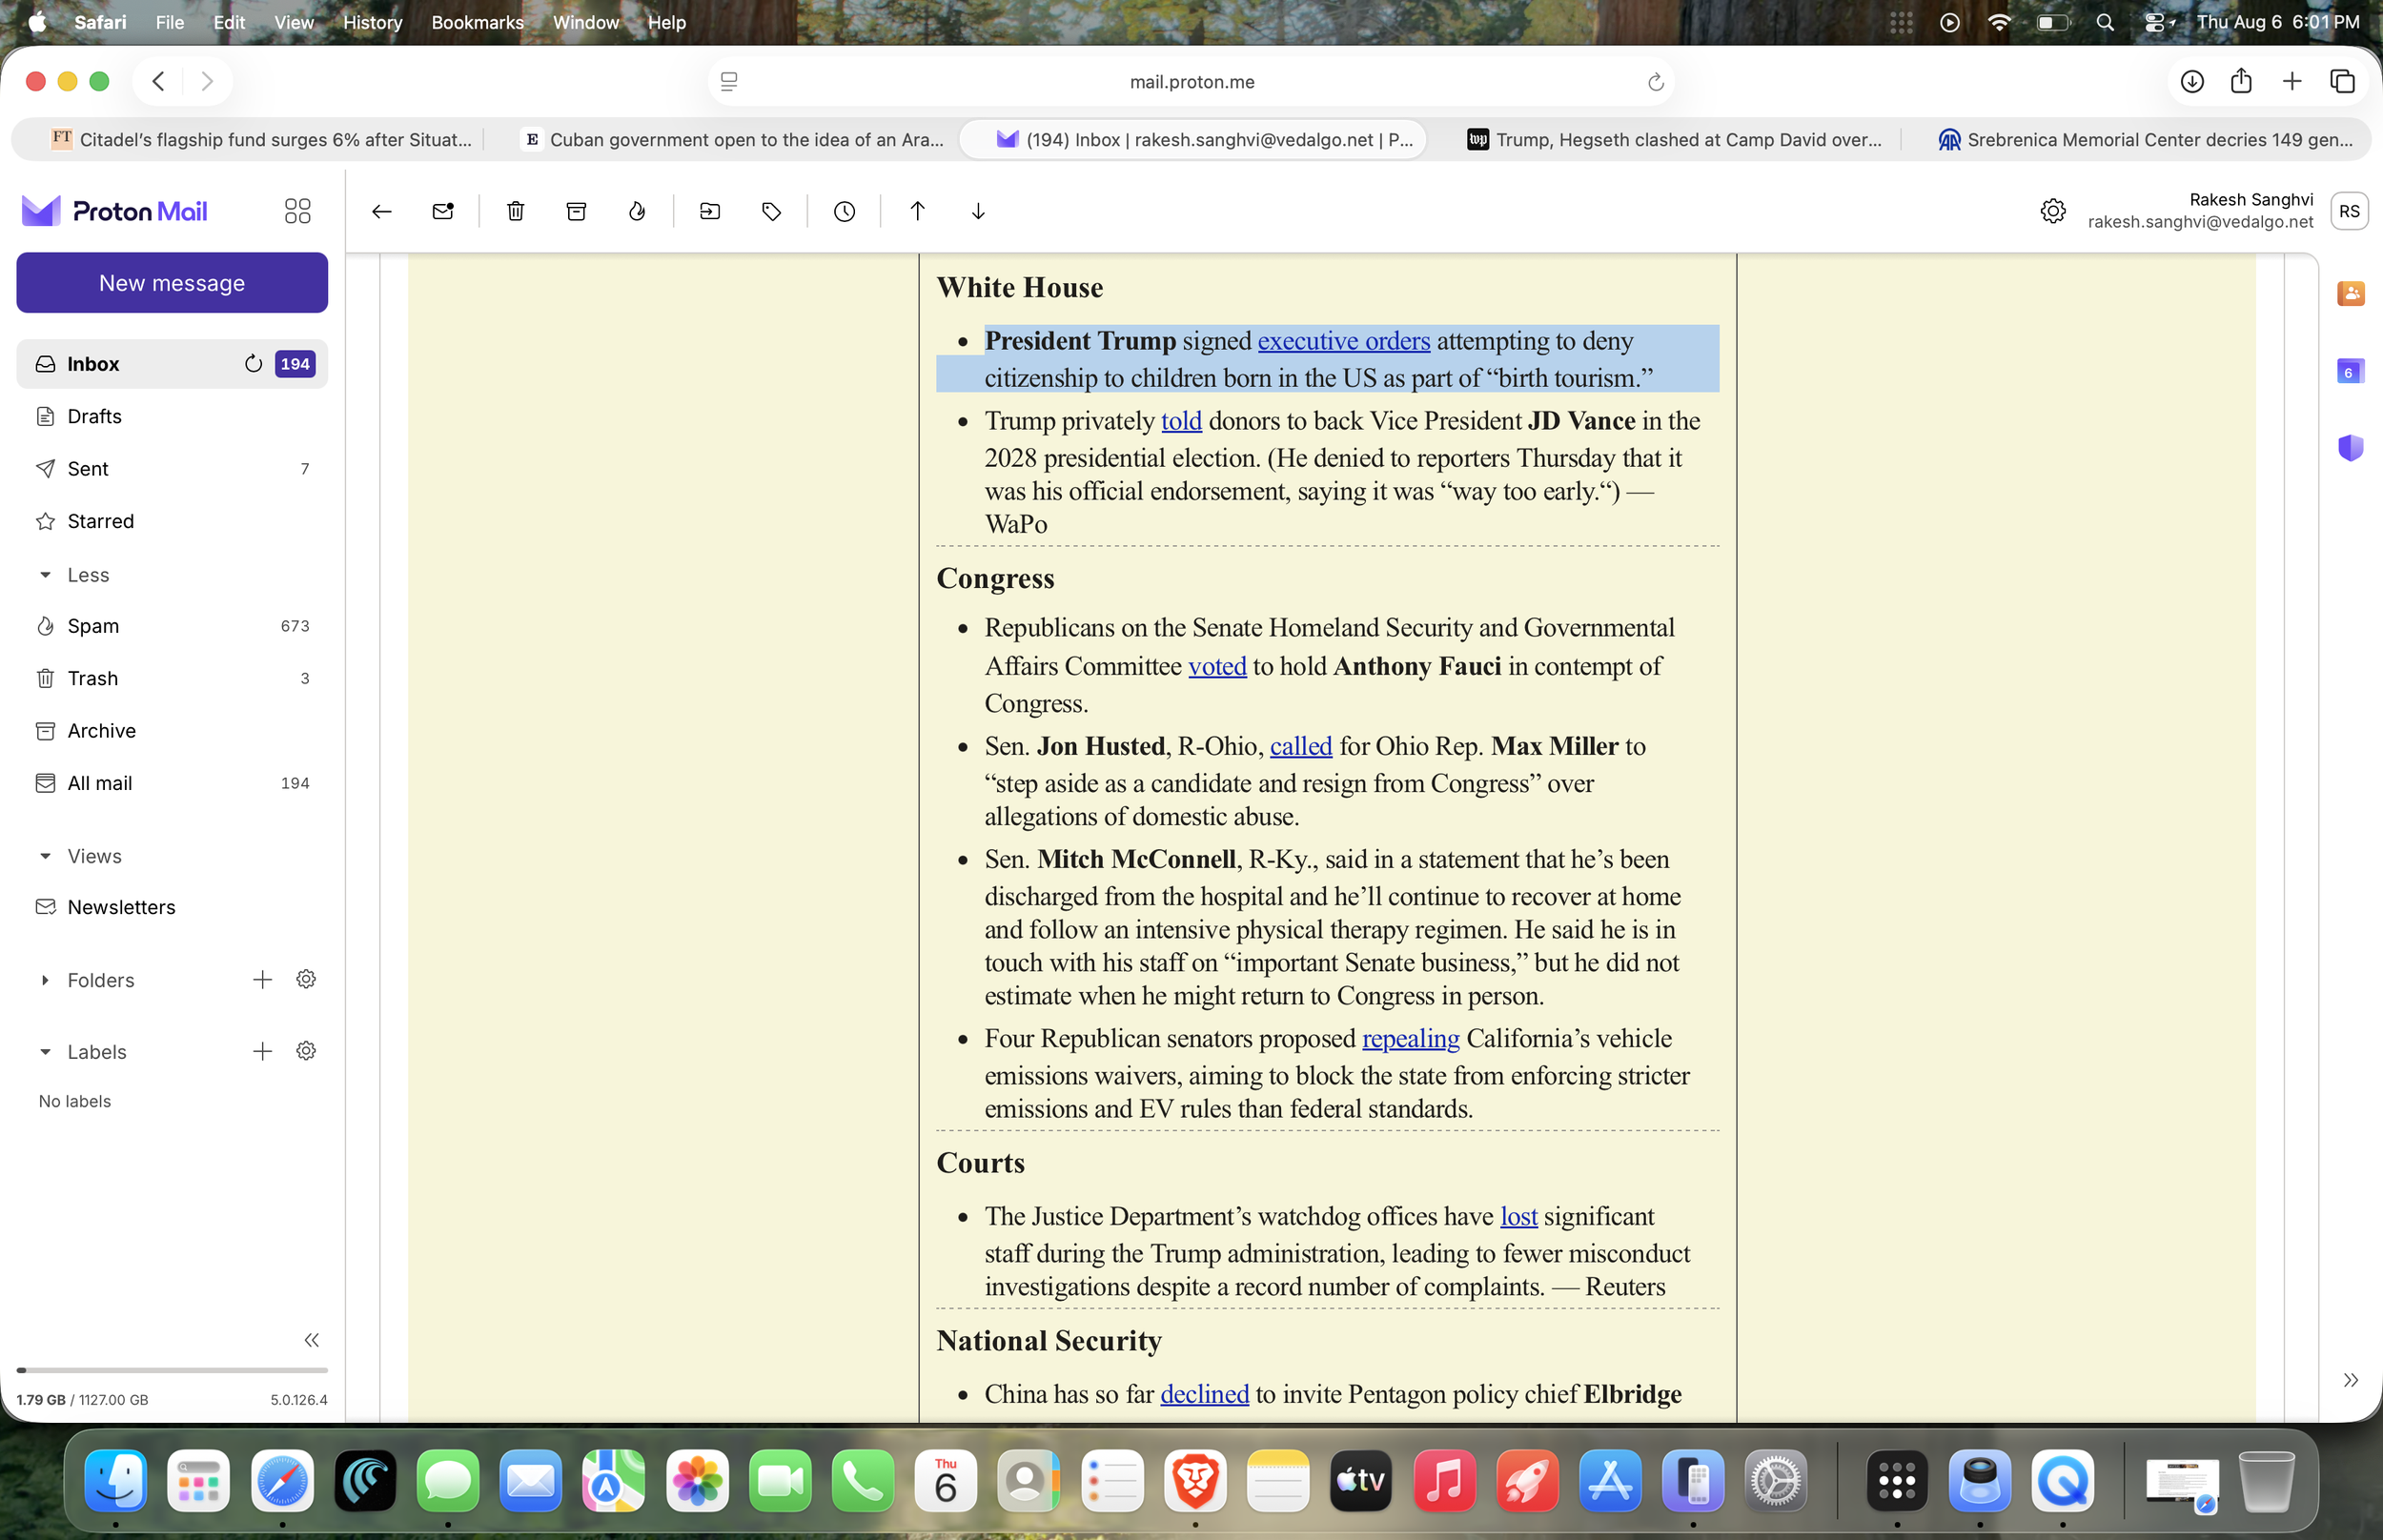Image resolution: width=2383 pixels, height=1540 pixels.
Task: Collapse the left sidebar
Action: click(311, 1340)
